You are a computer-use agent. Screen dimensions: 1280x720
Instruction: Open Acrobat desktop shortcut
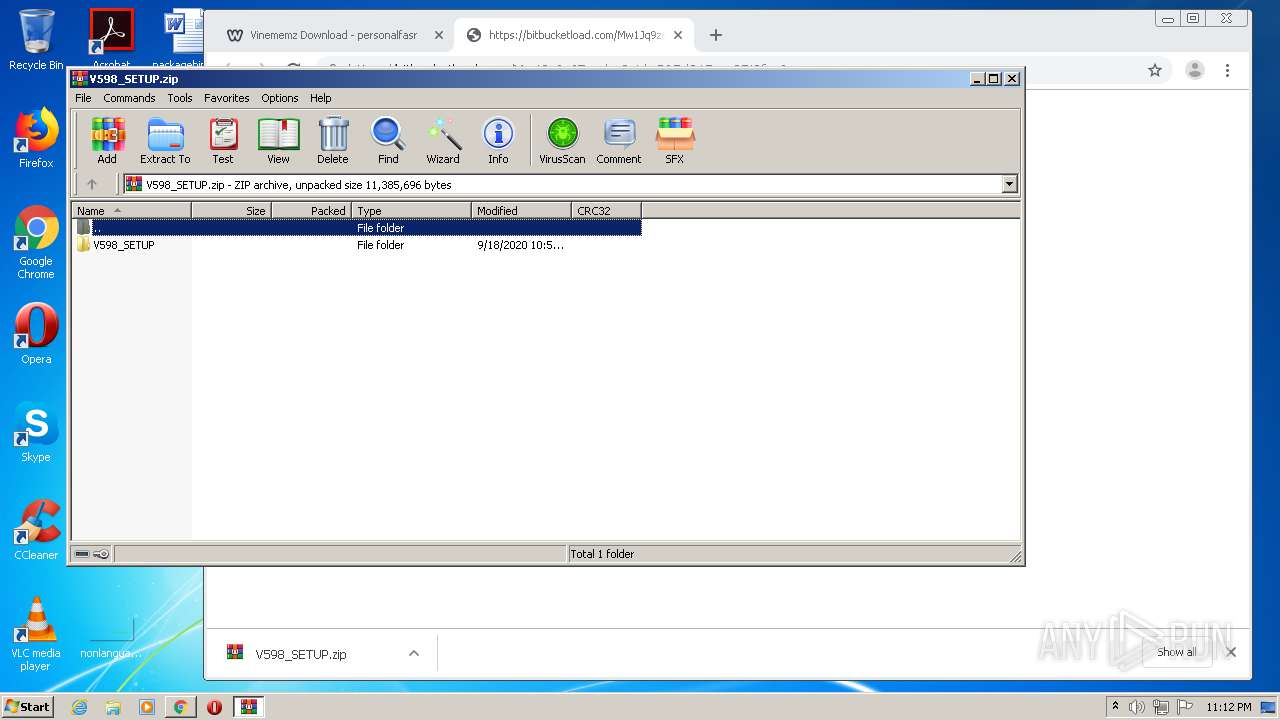pos(111,38)
